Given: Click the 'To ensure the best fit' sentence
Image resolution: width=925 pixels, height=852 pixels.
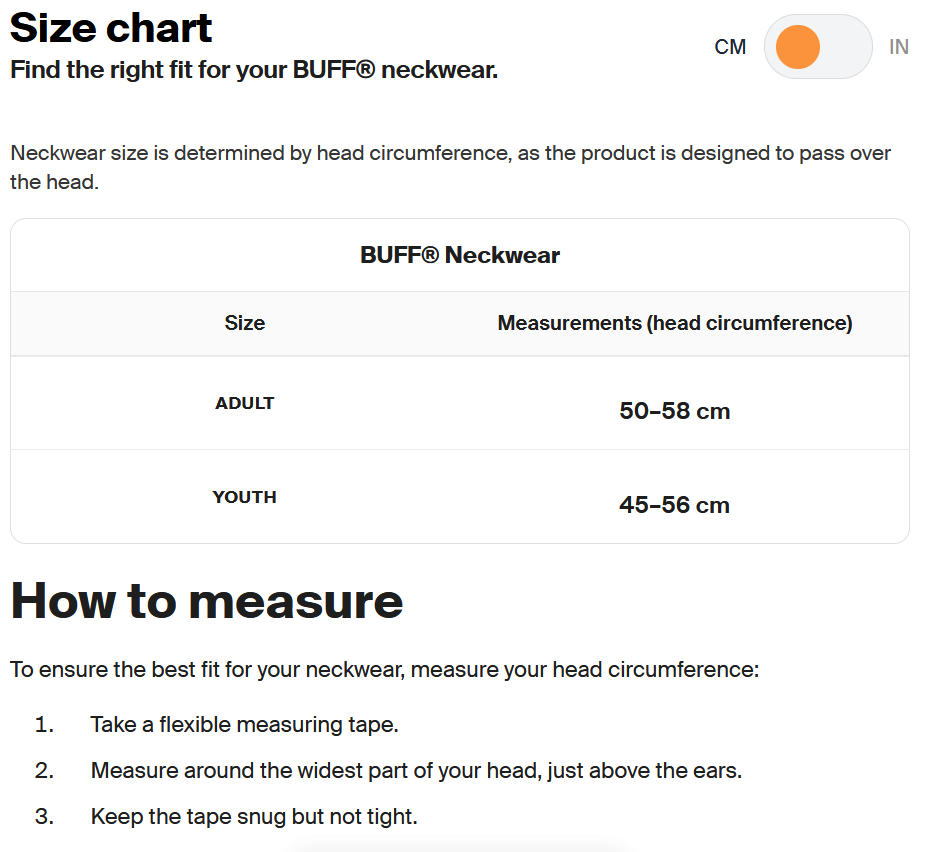Looking at the screenshot, I should pos(385,670).
